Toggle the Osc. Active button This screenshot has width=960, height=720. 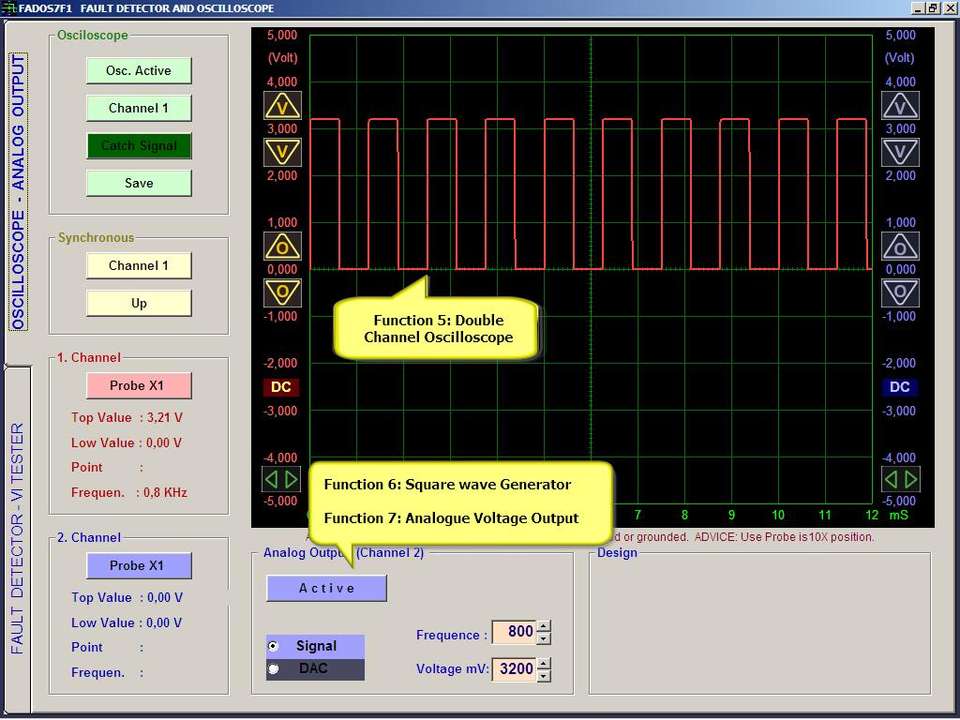click(139, 71)
